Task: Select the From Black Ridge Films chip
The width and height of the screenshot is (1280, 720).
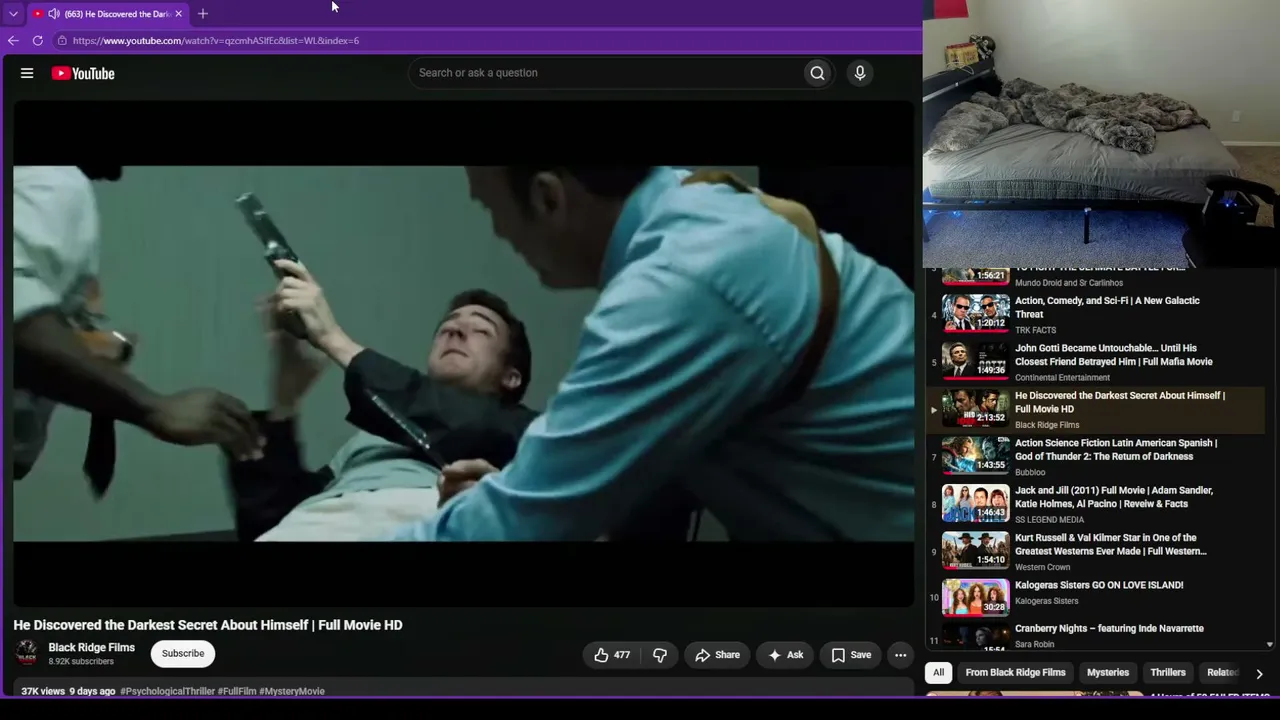Action: click(1015, 673)
